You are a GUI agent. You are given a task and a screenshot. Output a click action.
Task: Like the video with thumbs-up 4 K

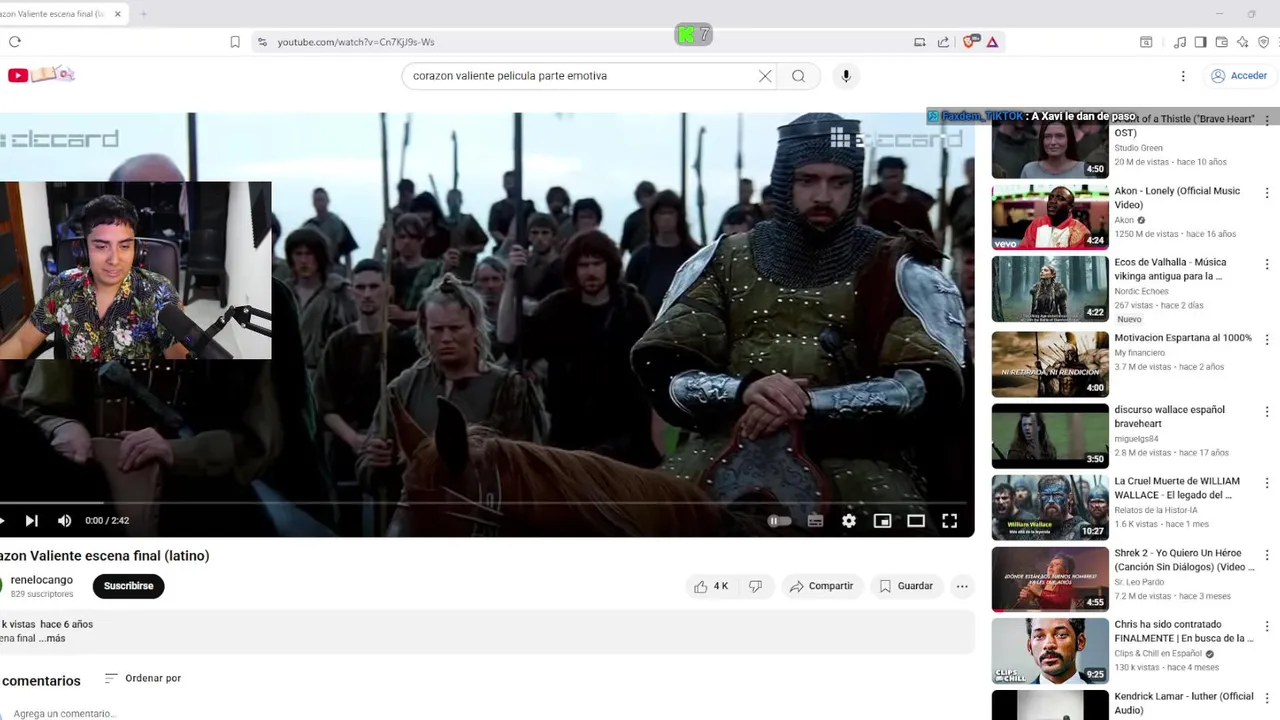click(x=711, y=586)
